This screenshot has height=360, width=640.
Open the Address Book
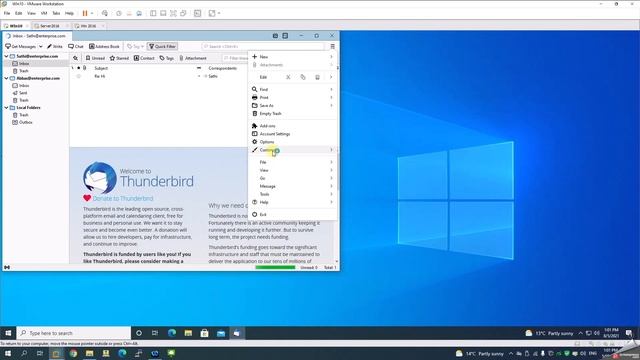coord(104,47)
